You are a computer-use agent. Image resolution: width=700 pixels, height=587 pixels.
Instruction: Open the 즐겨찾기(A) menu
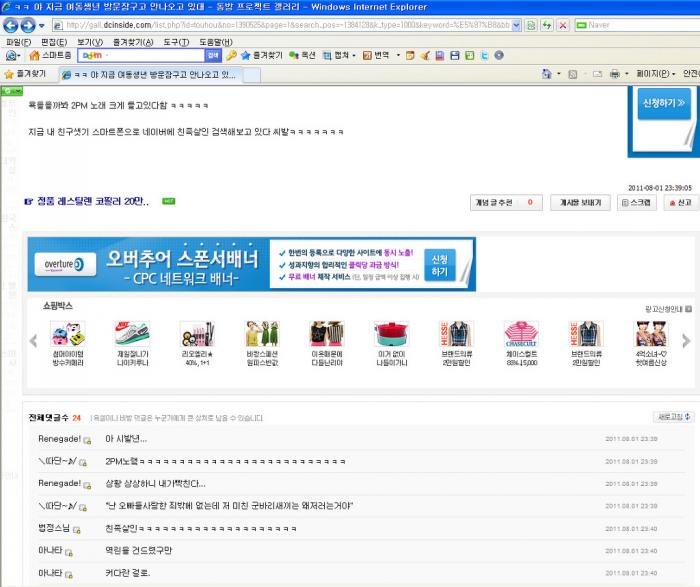pos(133,42)
